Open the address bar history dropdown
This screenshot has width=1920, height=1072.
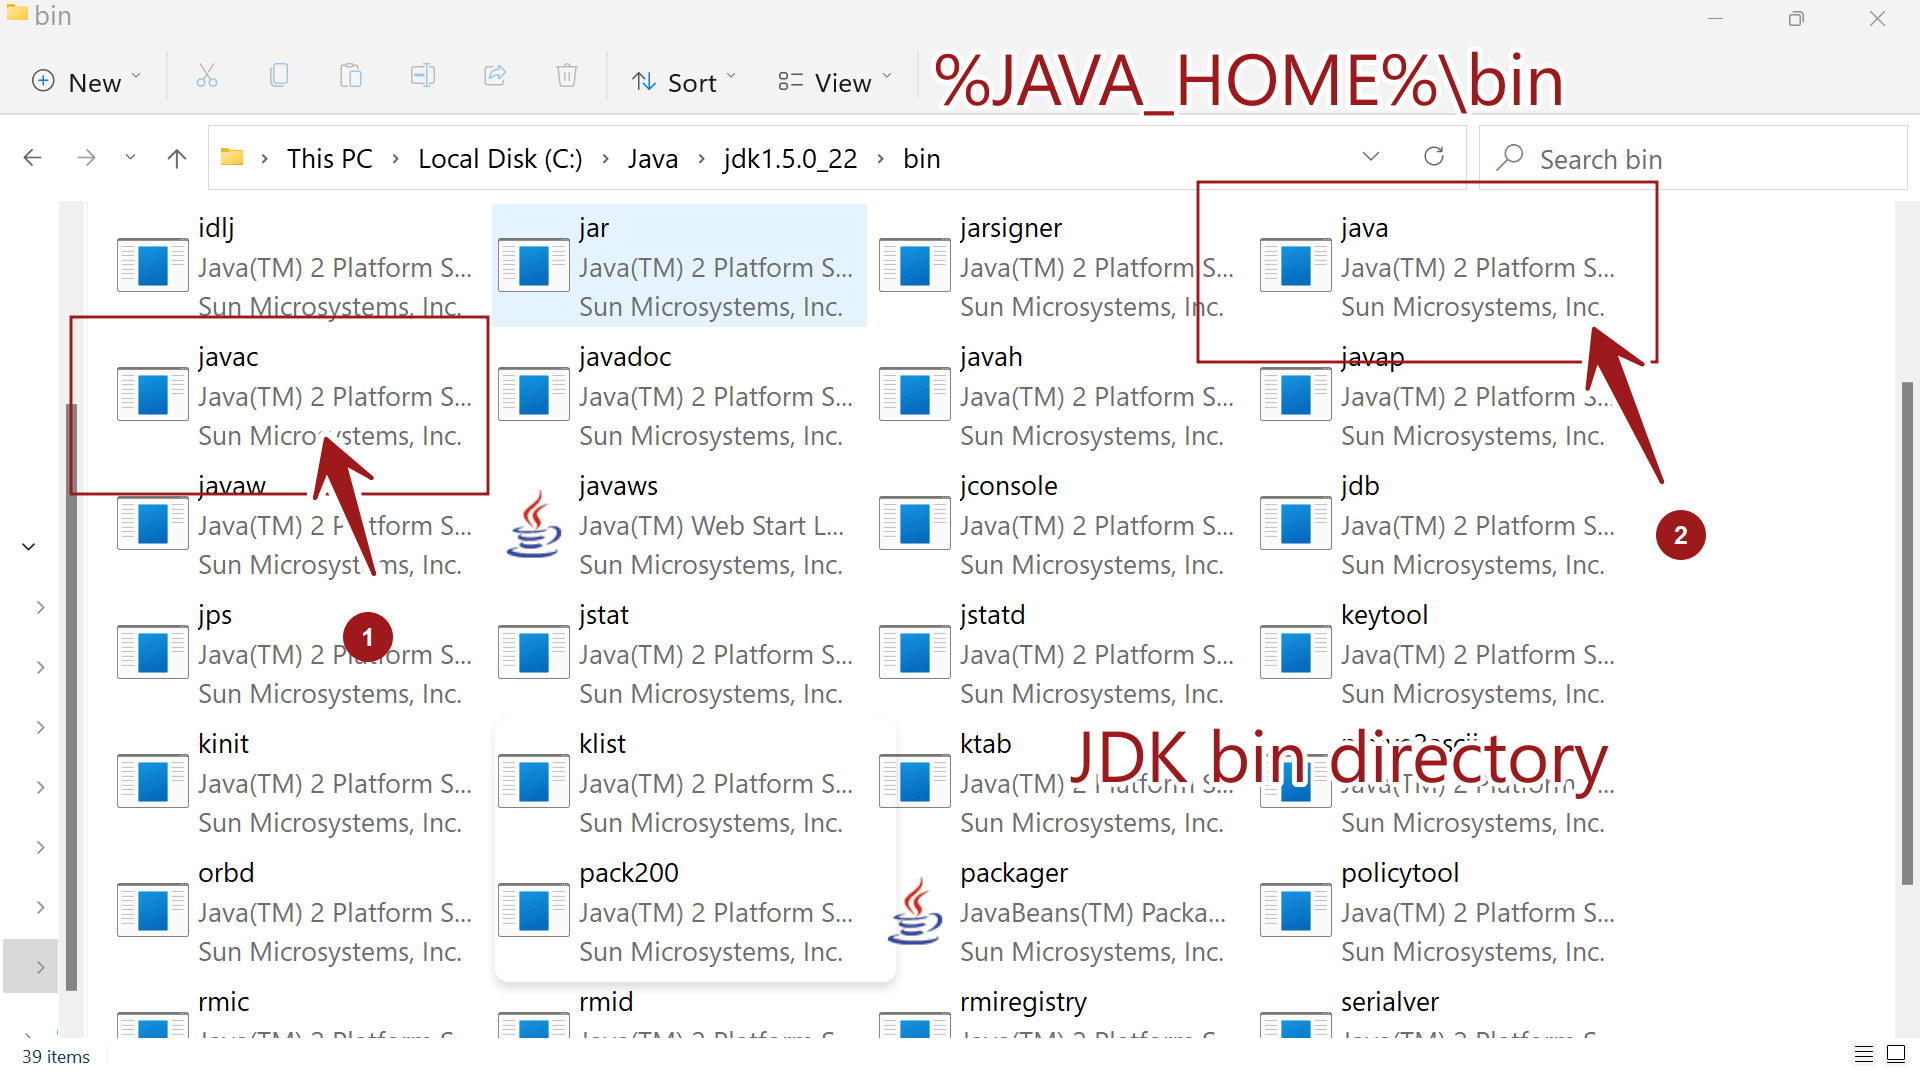1371,156
